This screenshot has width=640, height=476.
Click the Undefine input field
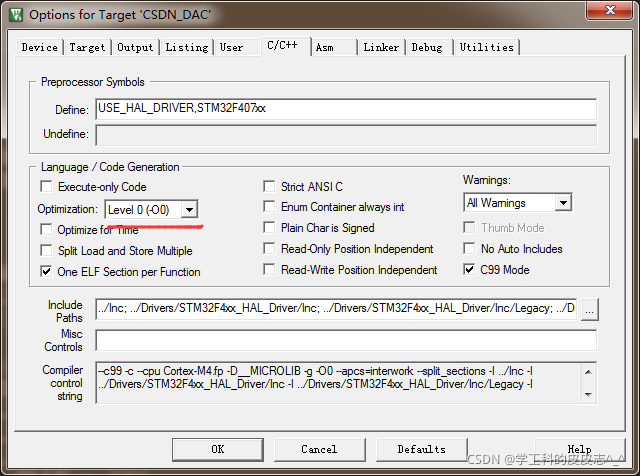coord(346,135)
